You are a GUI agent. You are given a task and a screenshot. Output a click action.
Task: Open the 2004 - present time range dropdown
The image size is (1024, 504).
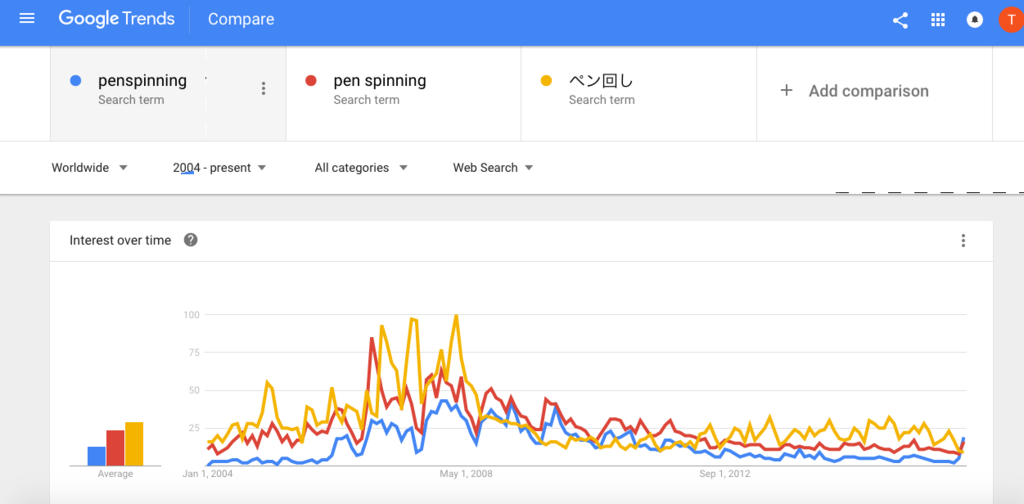point(219,168)
